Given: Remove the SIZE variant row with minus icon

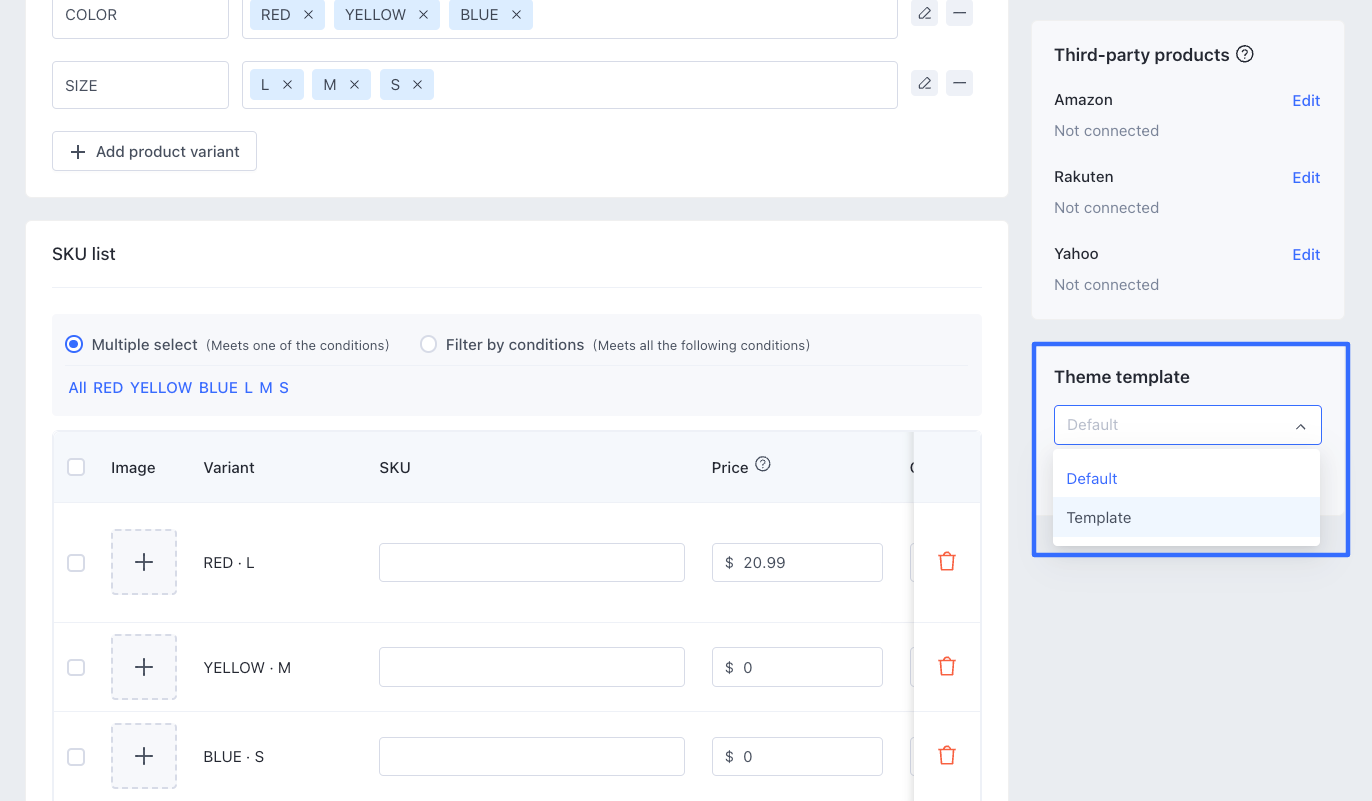Looking at the screenshot, I should point(959,84).
